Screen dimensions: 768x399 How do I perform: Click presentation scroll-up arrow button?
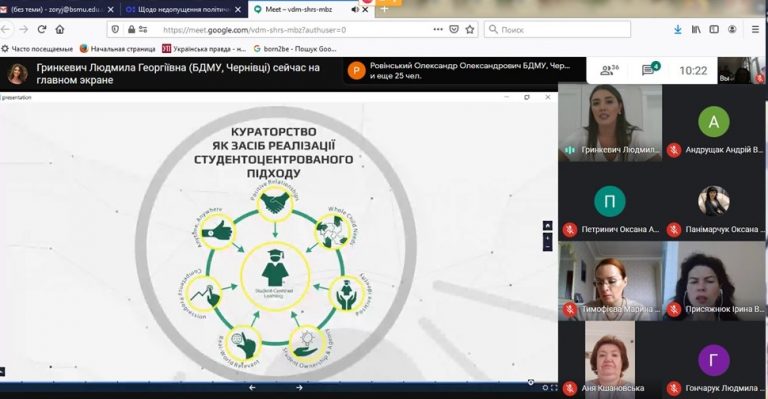[548, 226]
